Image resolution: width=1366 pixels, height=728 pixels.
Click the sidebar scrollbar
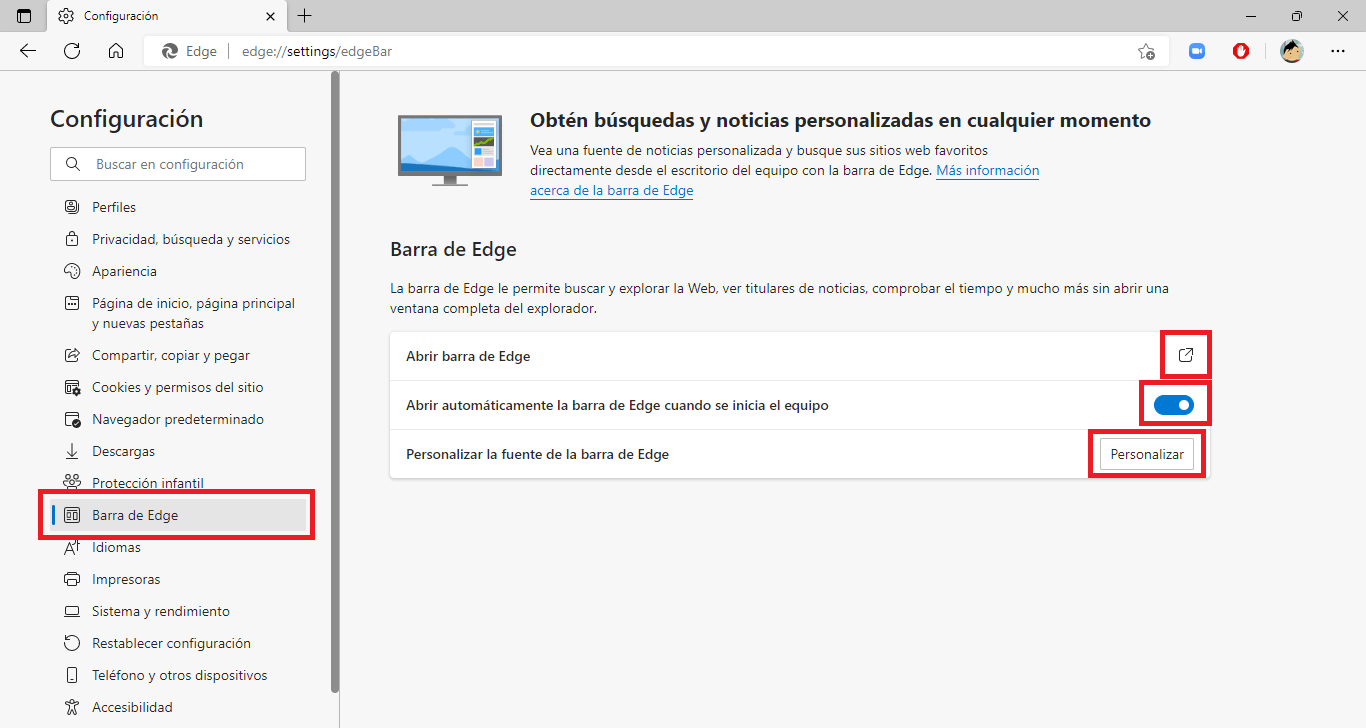(x=335, y=384)
